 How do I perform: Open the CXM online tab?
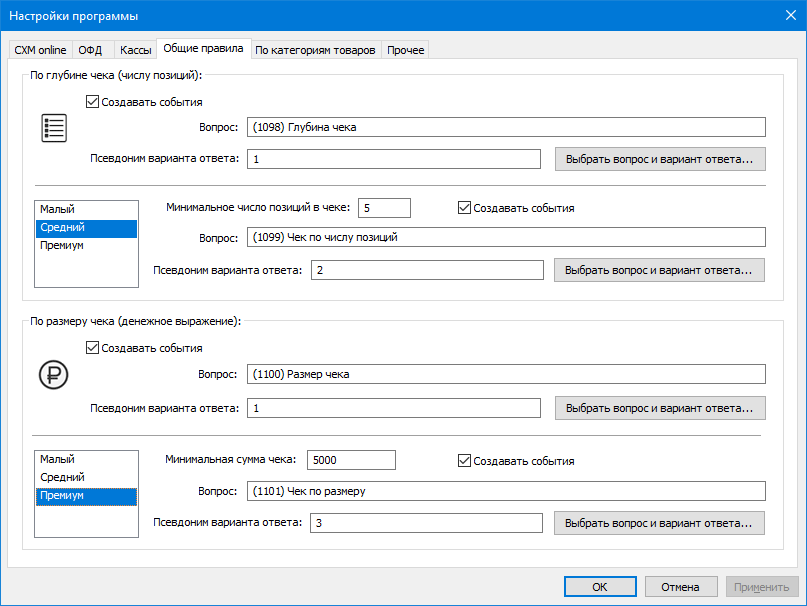40,50
